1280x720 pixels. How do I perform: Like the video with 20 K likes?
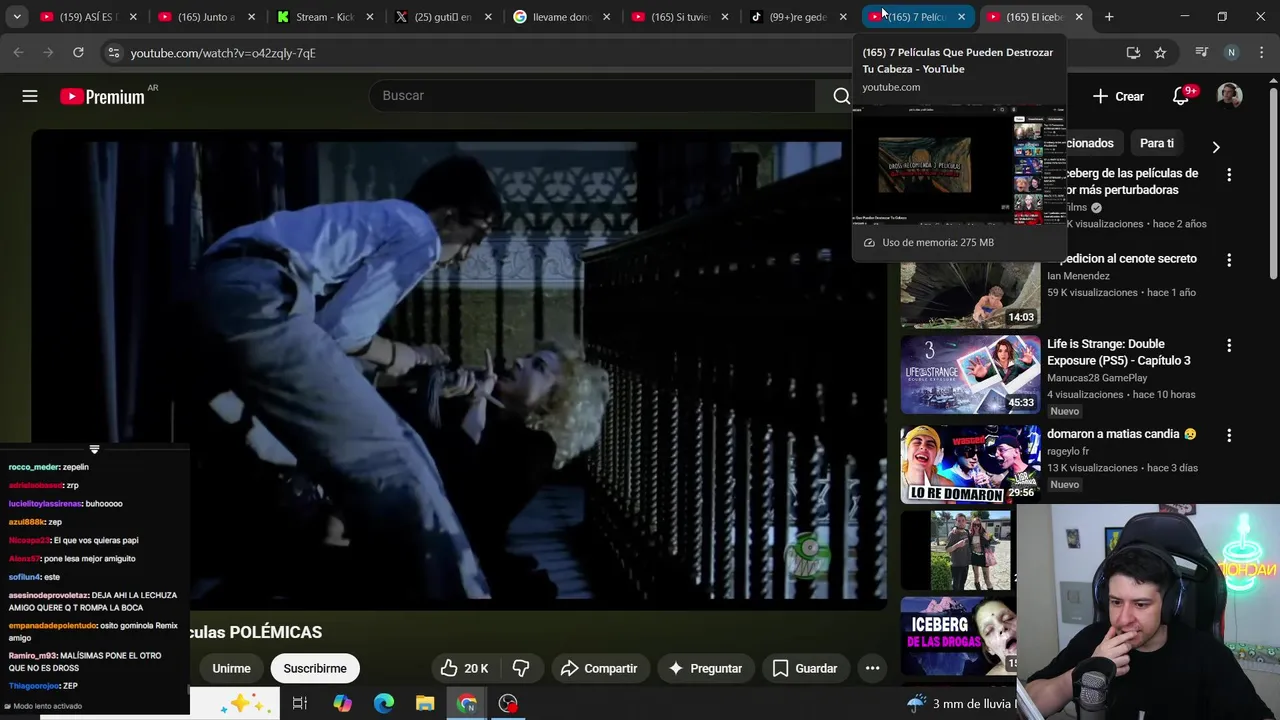pos(465,668)
